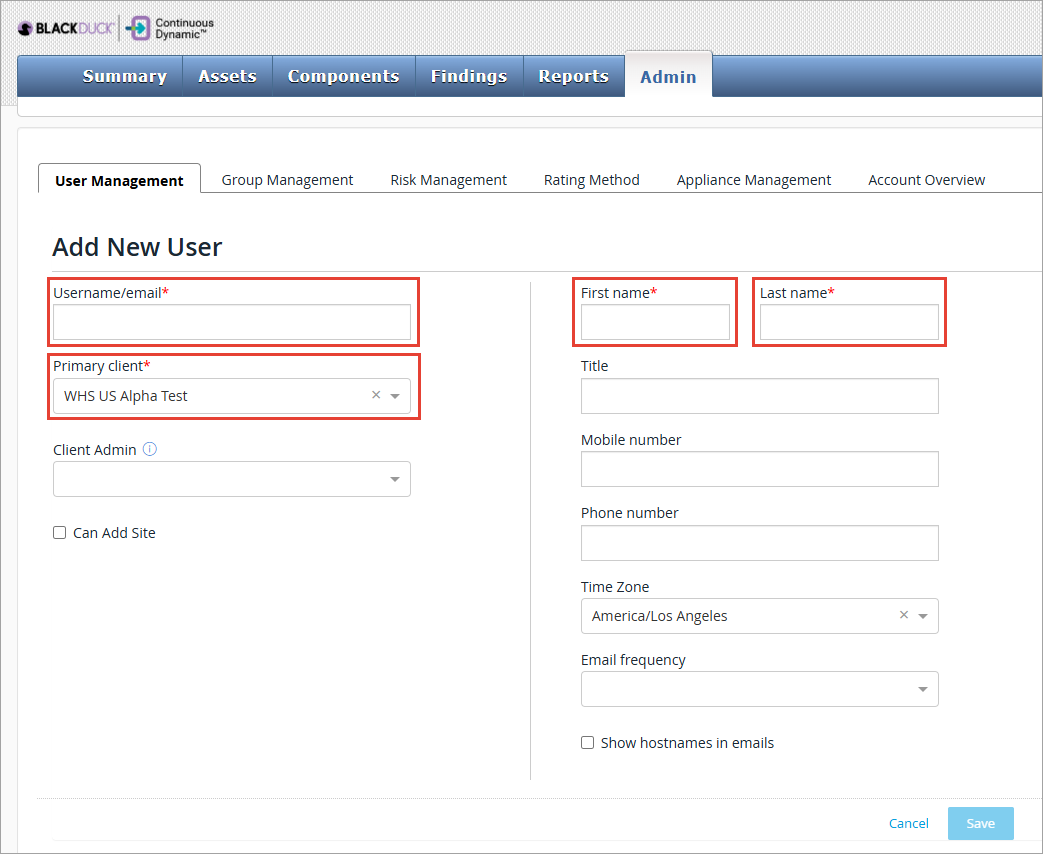The height and width of the screenshot is (854, 1043).
Task: Clear the America/Los Angeles time zone selection
Action: point(903,615)
